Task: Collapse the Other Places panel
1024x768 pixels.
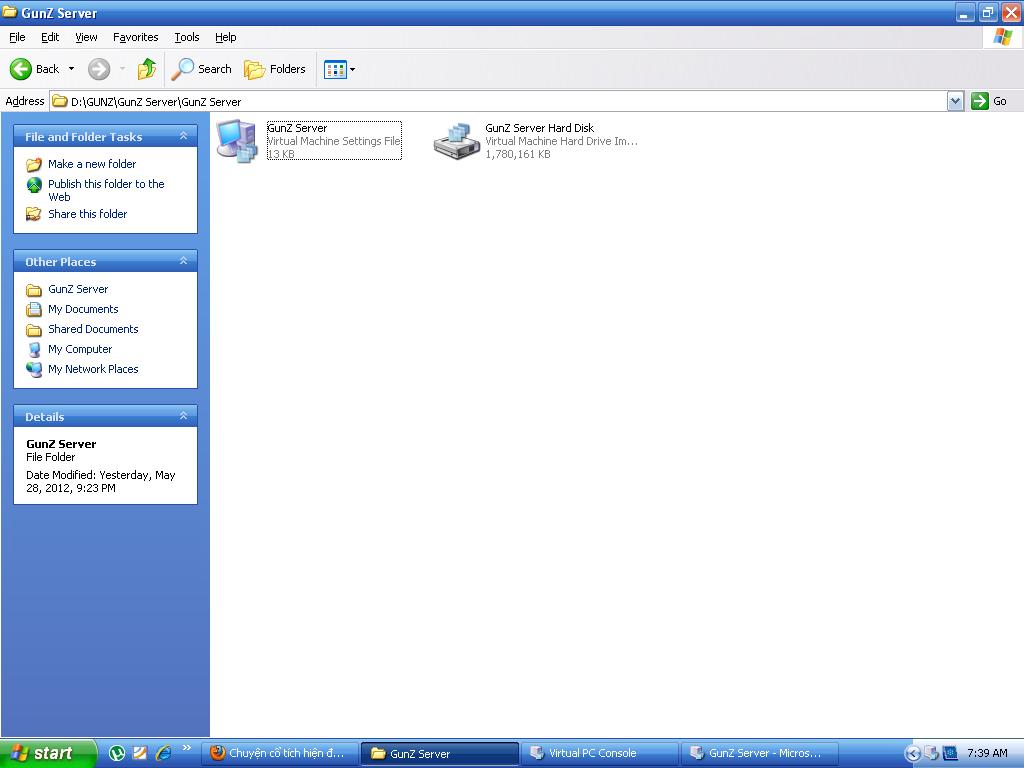Action: click(x=184, y=261)
